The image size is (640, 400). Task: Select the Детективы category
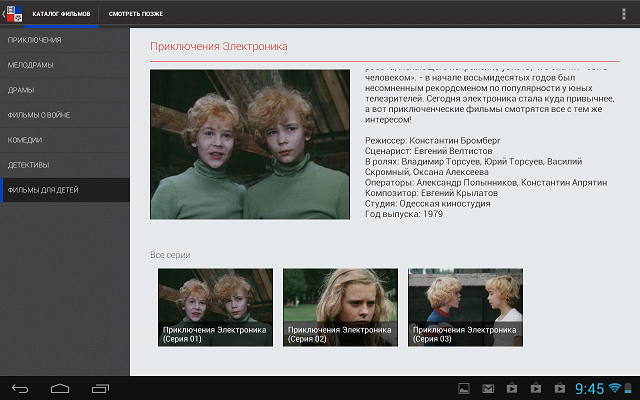(x=65, y=165)
